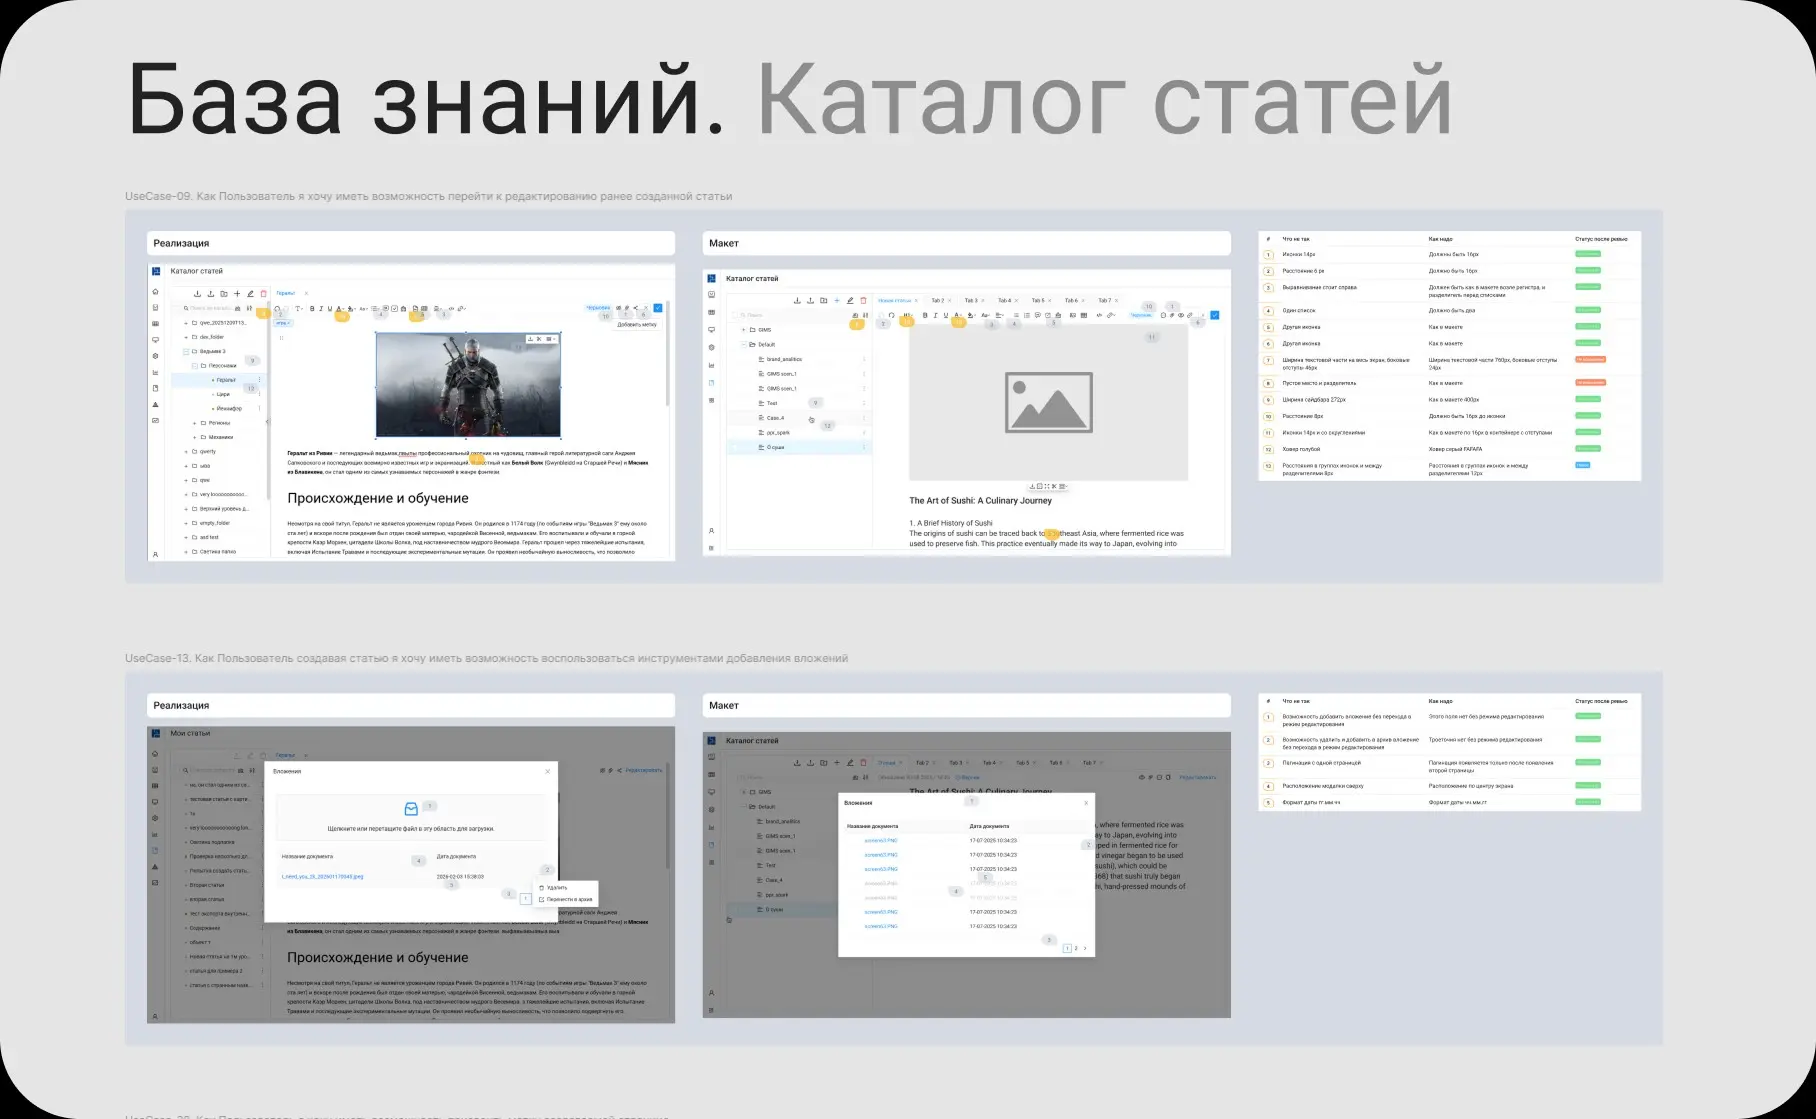Click red trash icon in UseCase-09 Реализация toolbar
The height and width of the screenshot is (1119, 1816).
pos(264,294)
